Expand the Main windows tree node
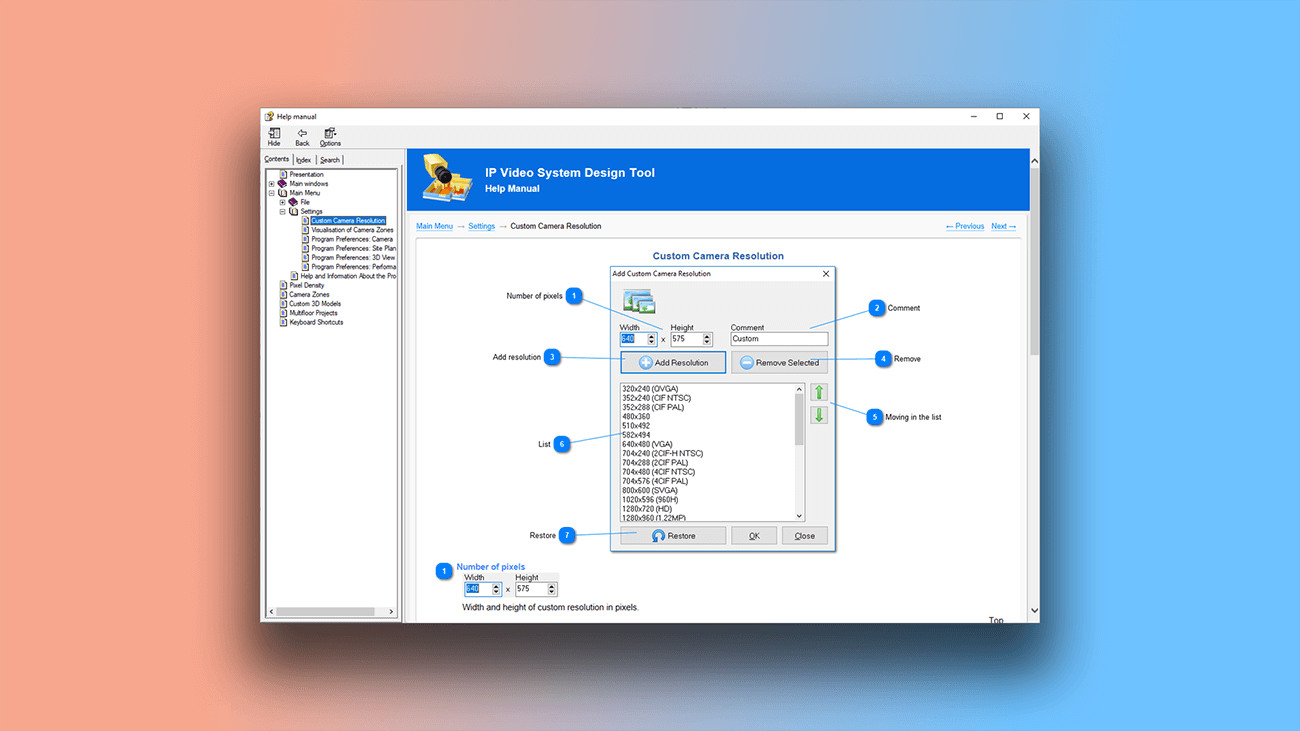 coord(271,183)
